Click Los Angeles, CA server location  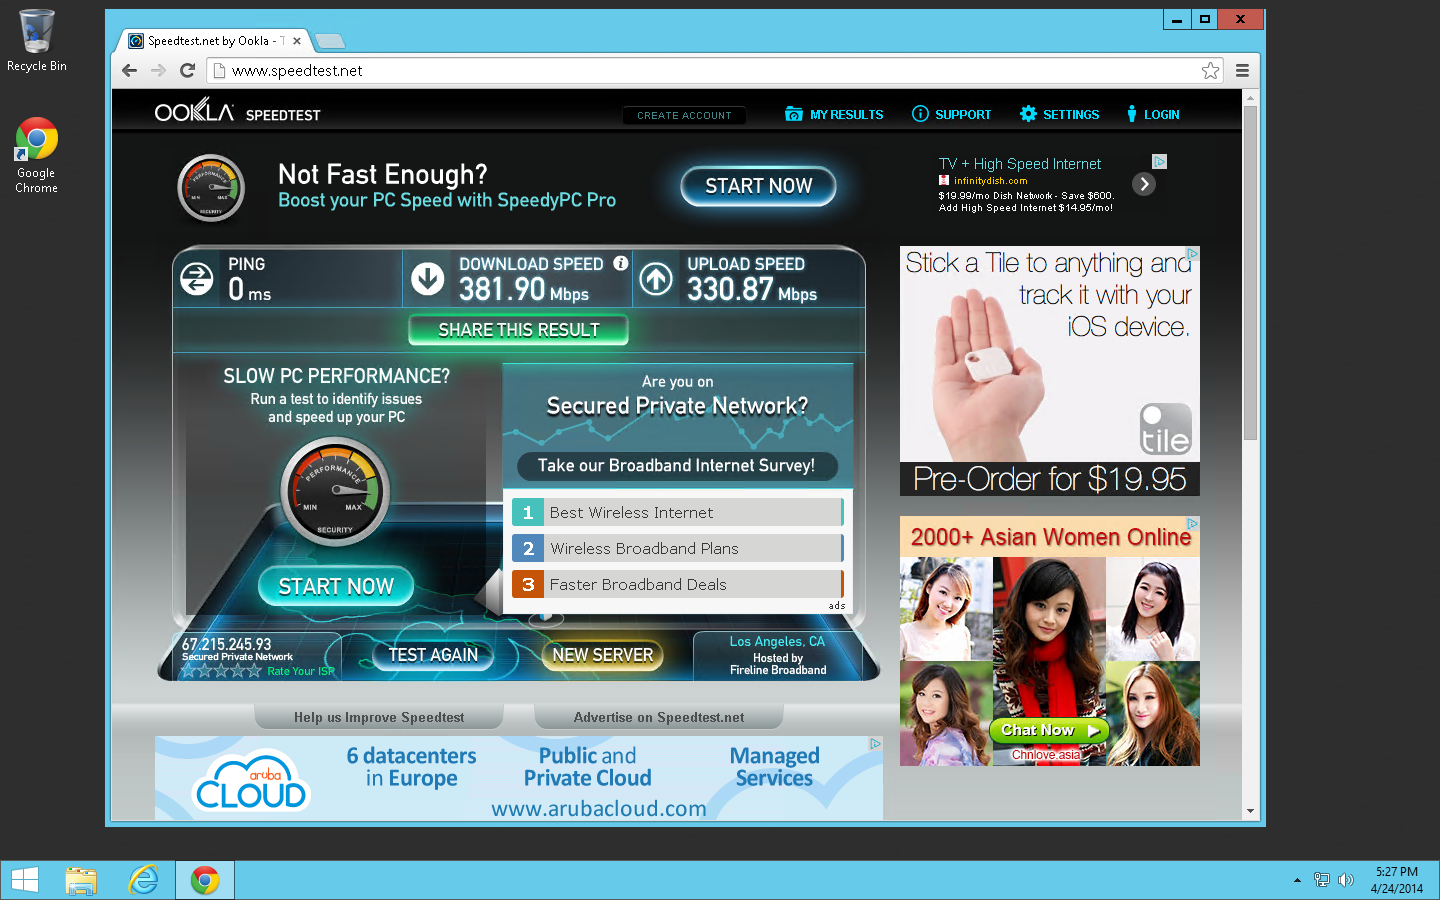coord(777,642)
